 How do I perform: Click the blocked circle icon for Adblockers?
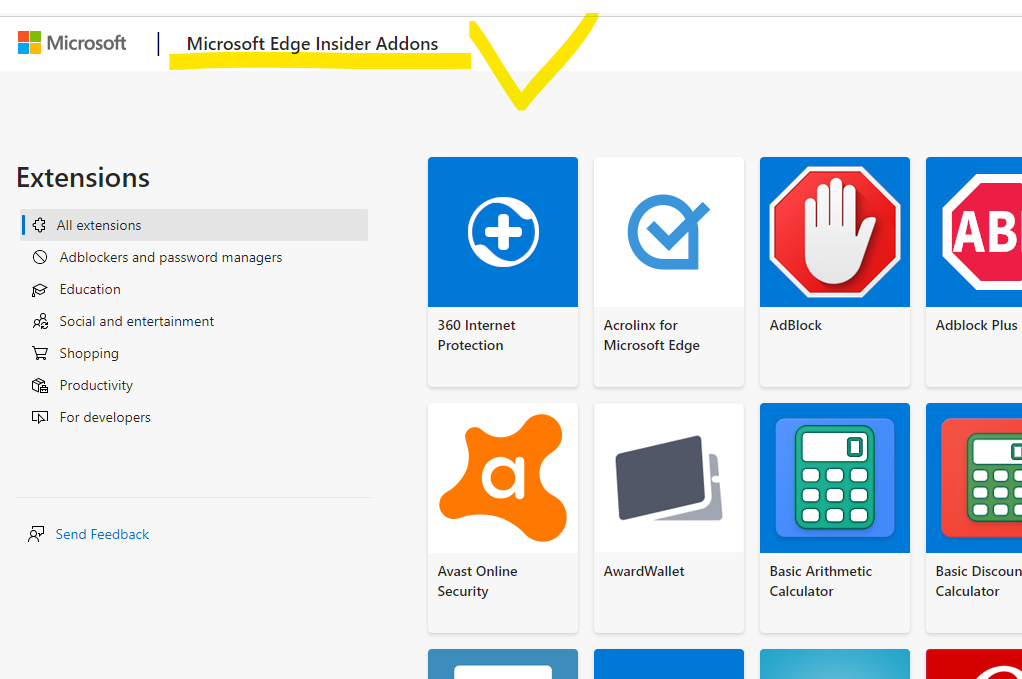(x=40, y=257)
